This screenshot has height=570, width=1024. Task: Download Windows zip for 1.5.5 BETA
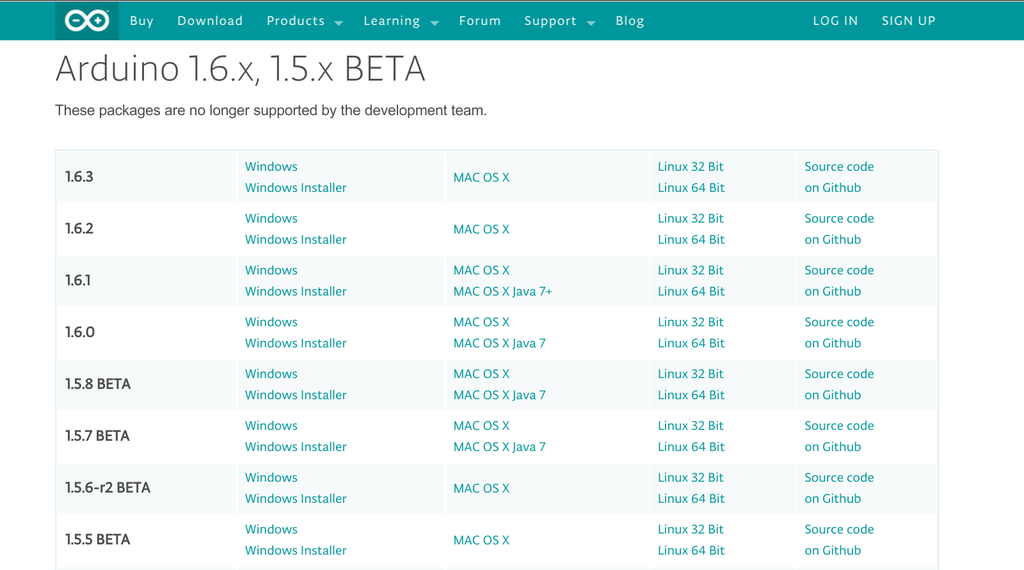point(271,529)
